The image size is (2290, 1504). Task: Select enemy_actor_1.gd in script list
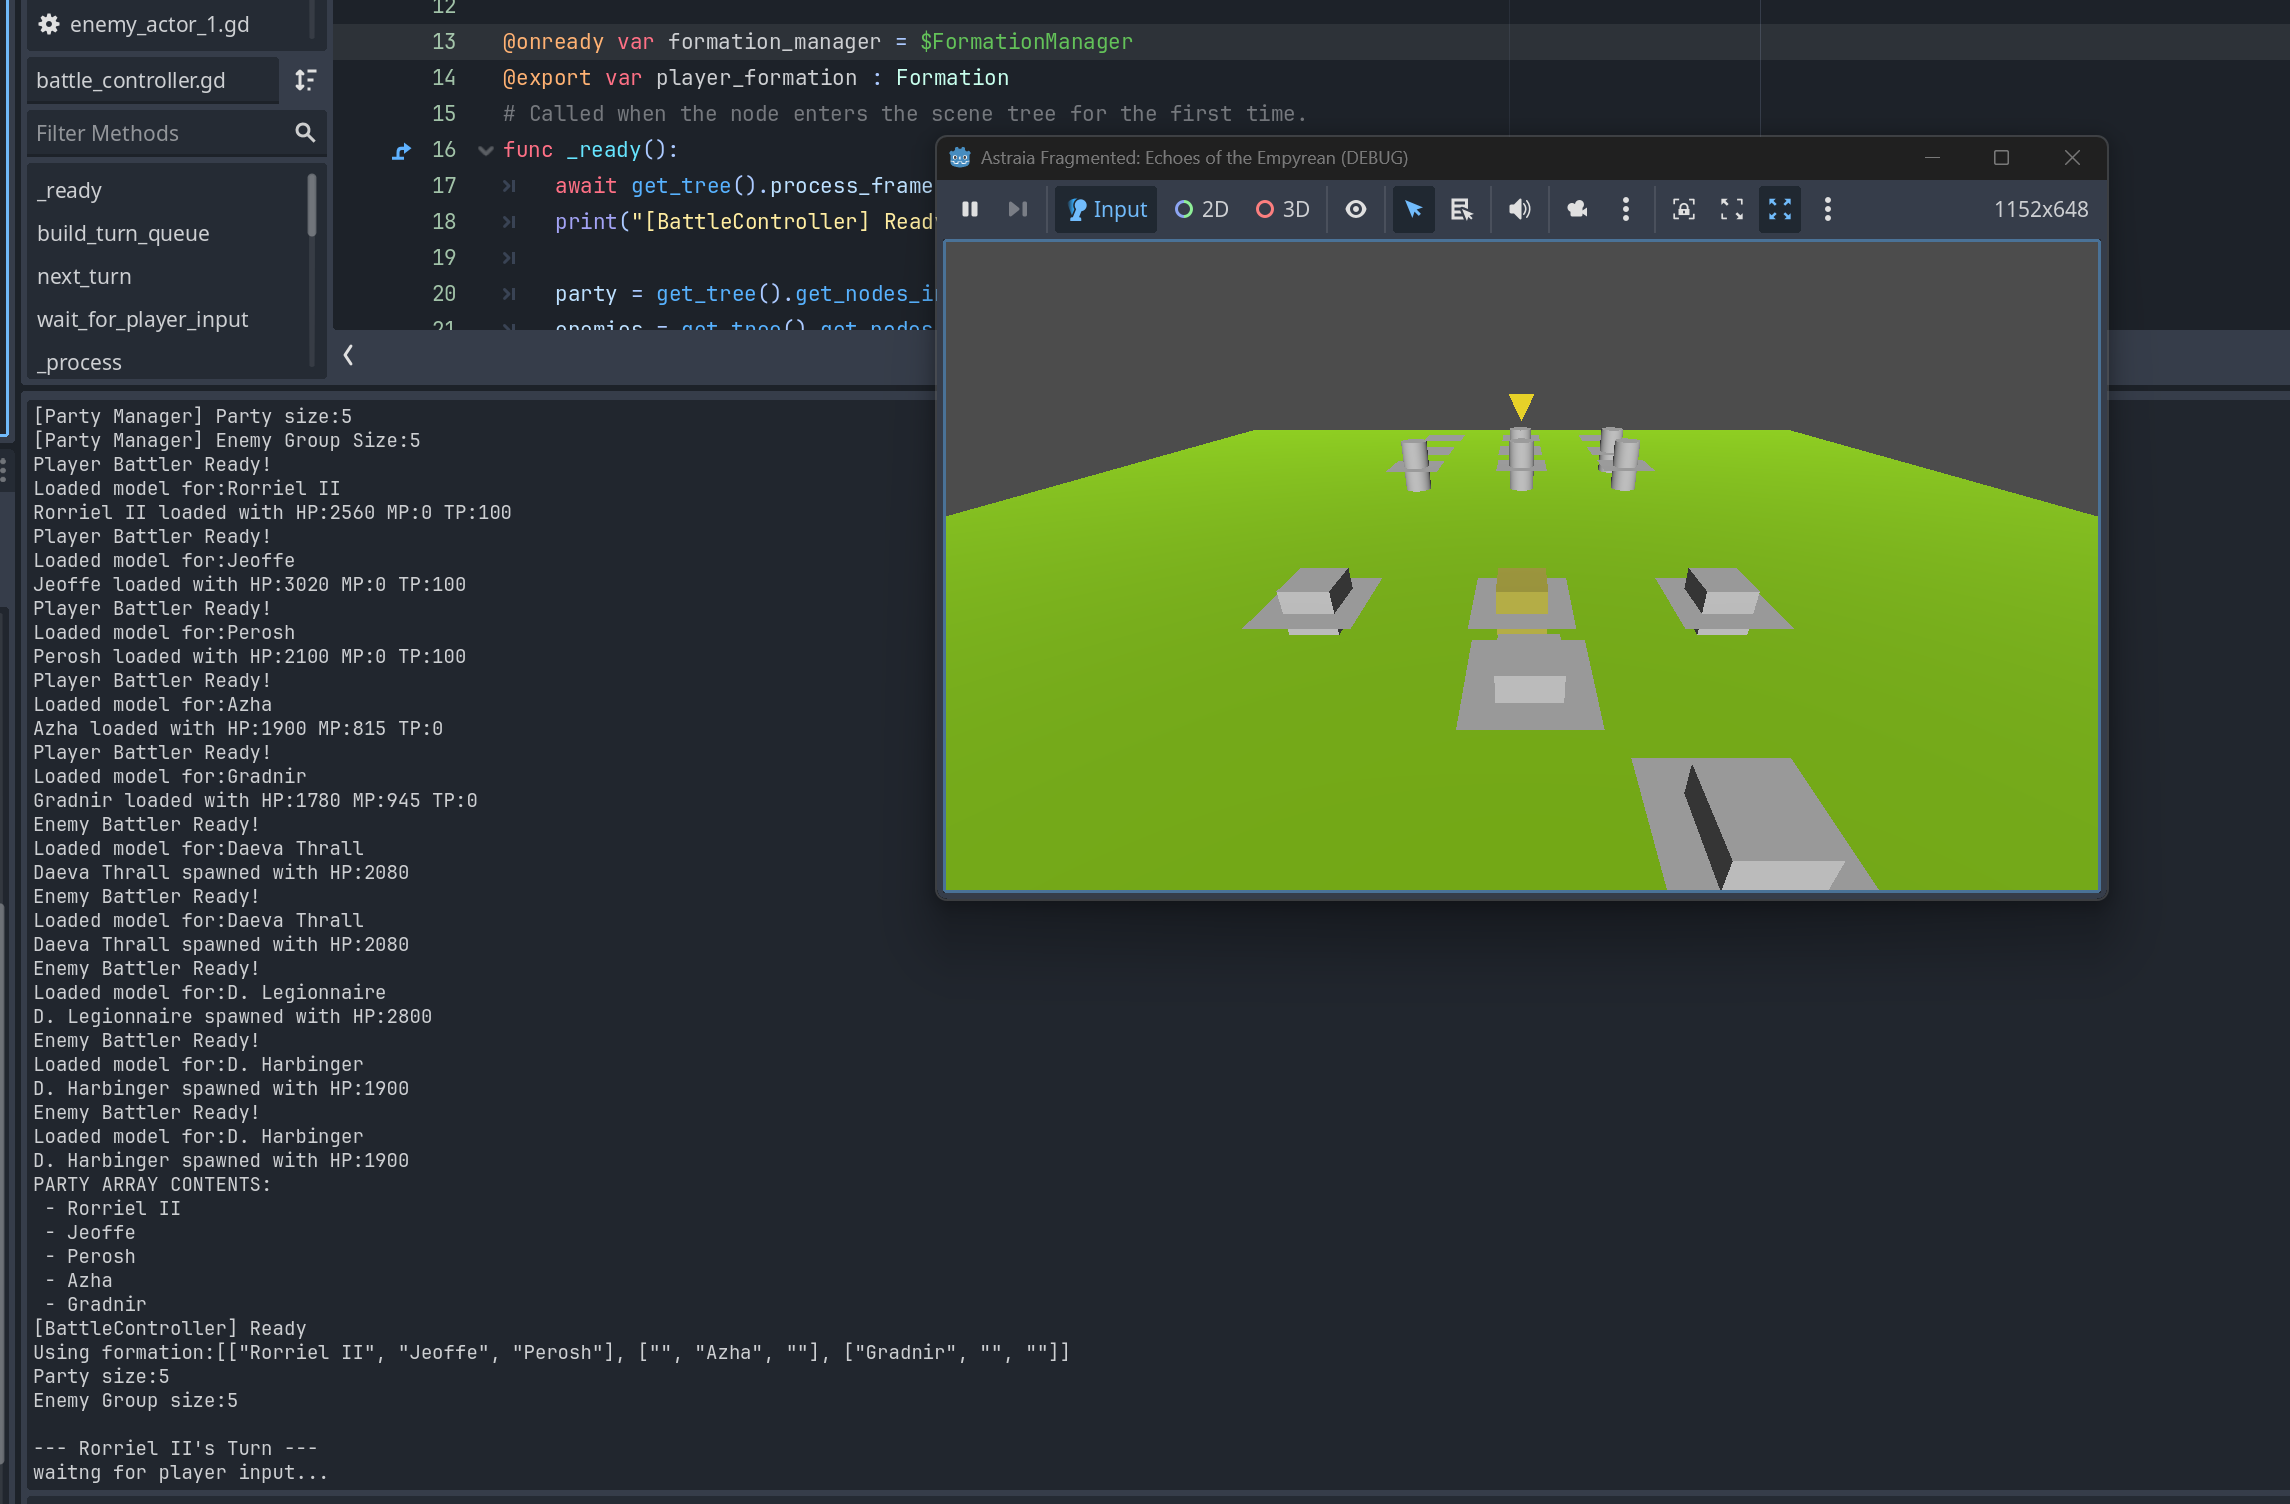click(x=159, y=24)
